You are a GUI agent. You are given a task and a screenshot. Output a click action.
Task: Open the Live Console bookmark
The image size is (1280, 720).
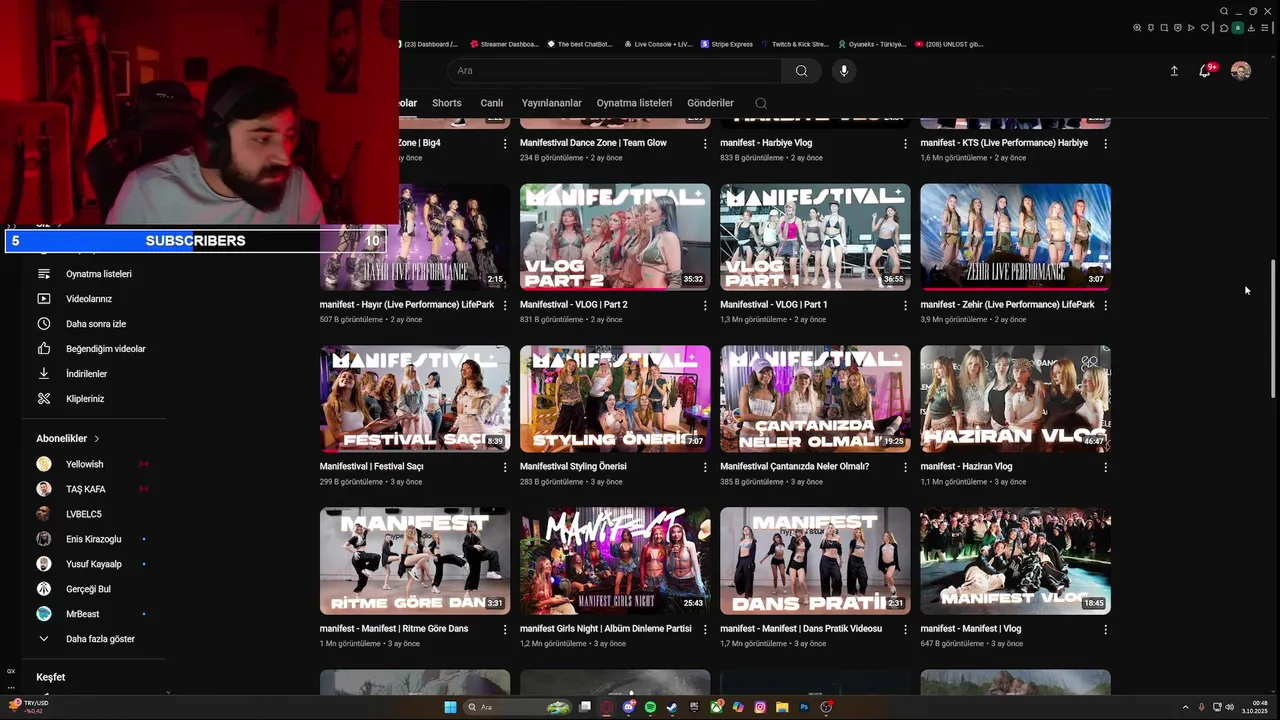[x=657, y=44]
